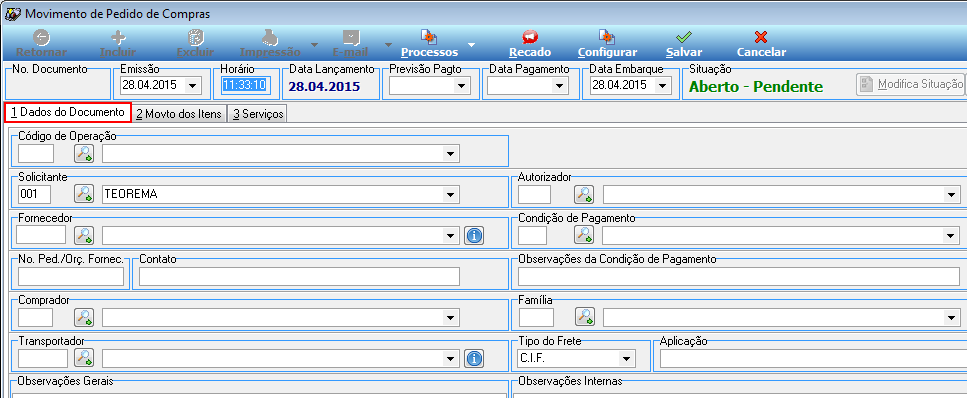Click the Comprador code field

pos(35,317)
